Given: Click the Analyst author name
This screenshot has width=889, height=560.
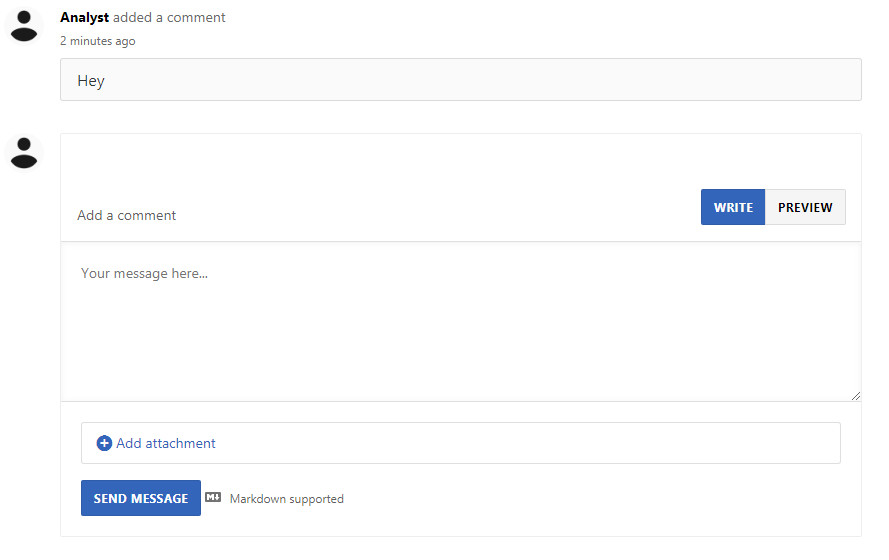Looking at the screenshot, I should pos(84,18).
